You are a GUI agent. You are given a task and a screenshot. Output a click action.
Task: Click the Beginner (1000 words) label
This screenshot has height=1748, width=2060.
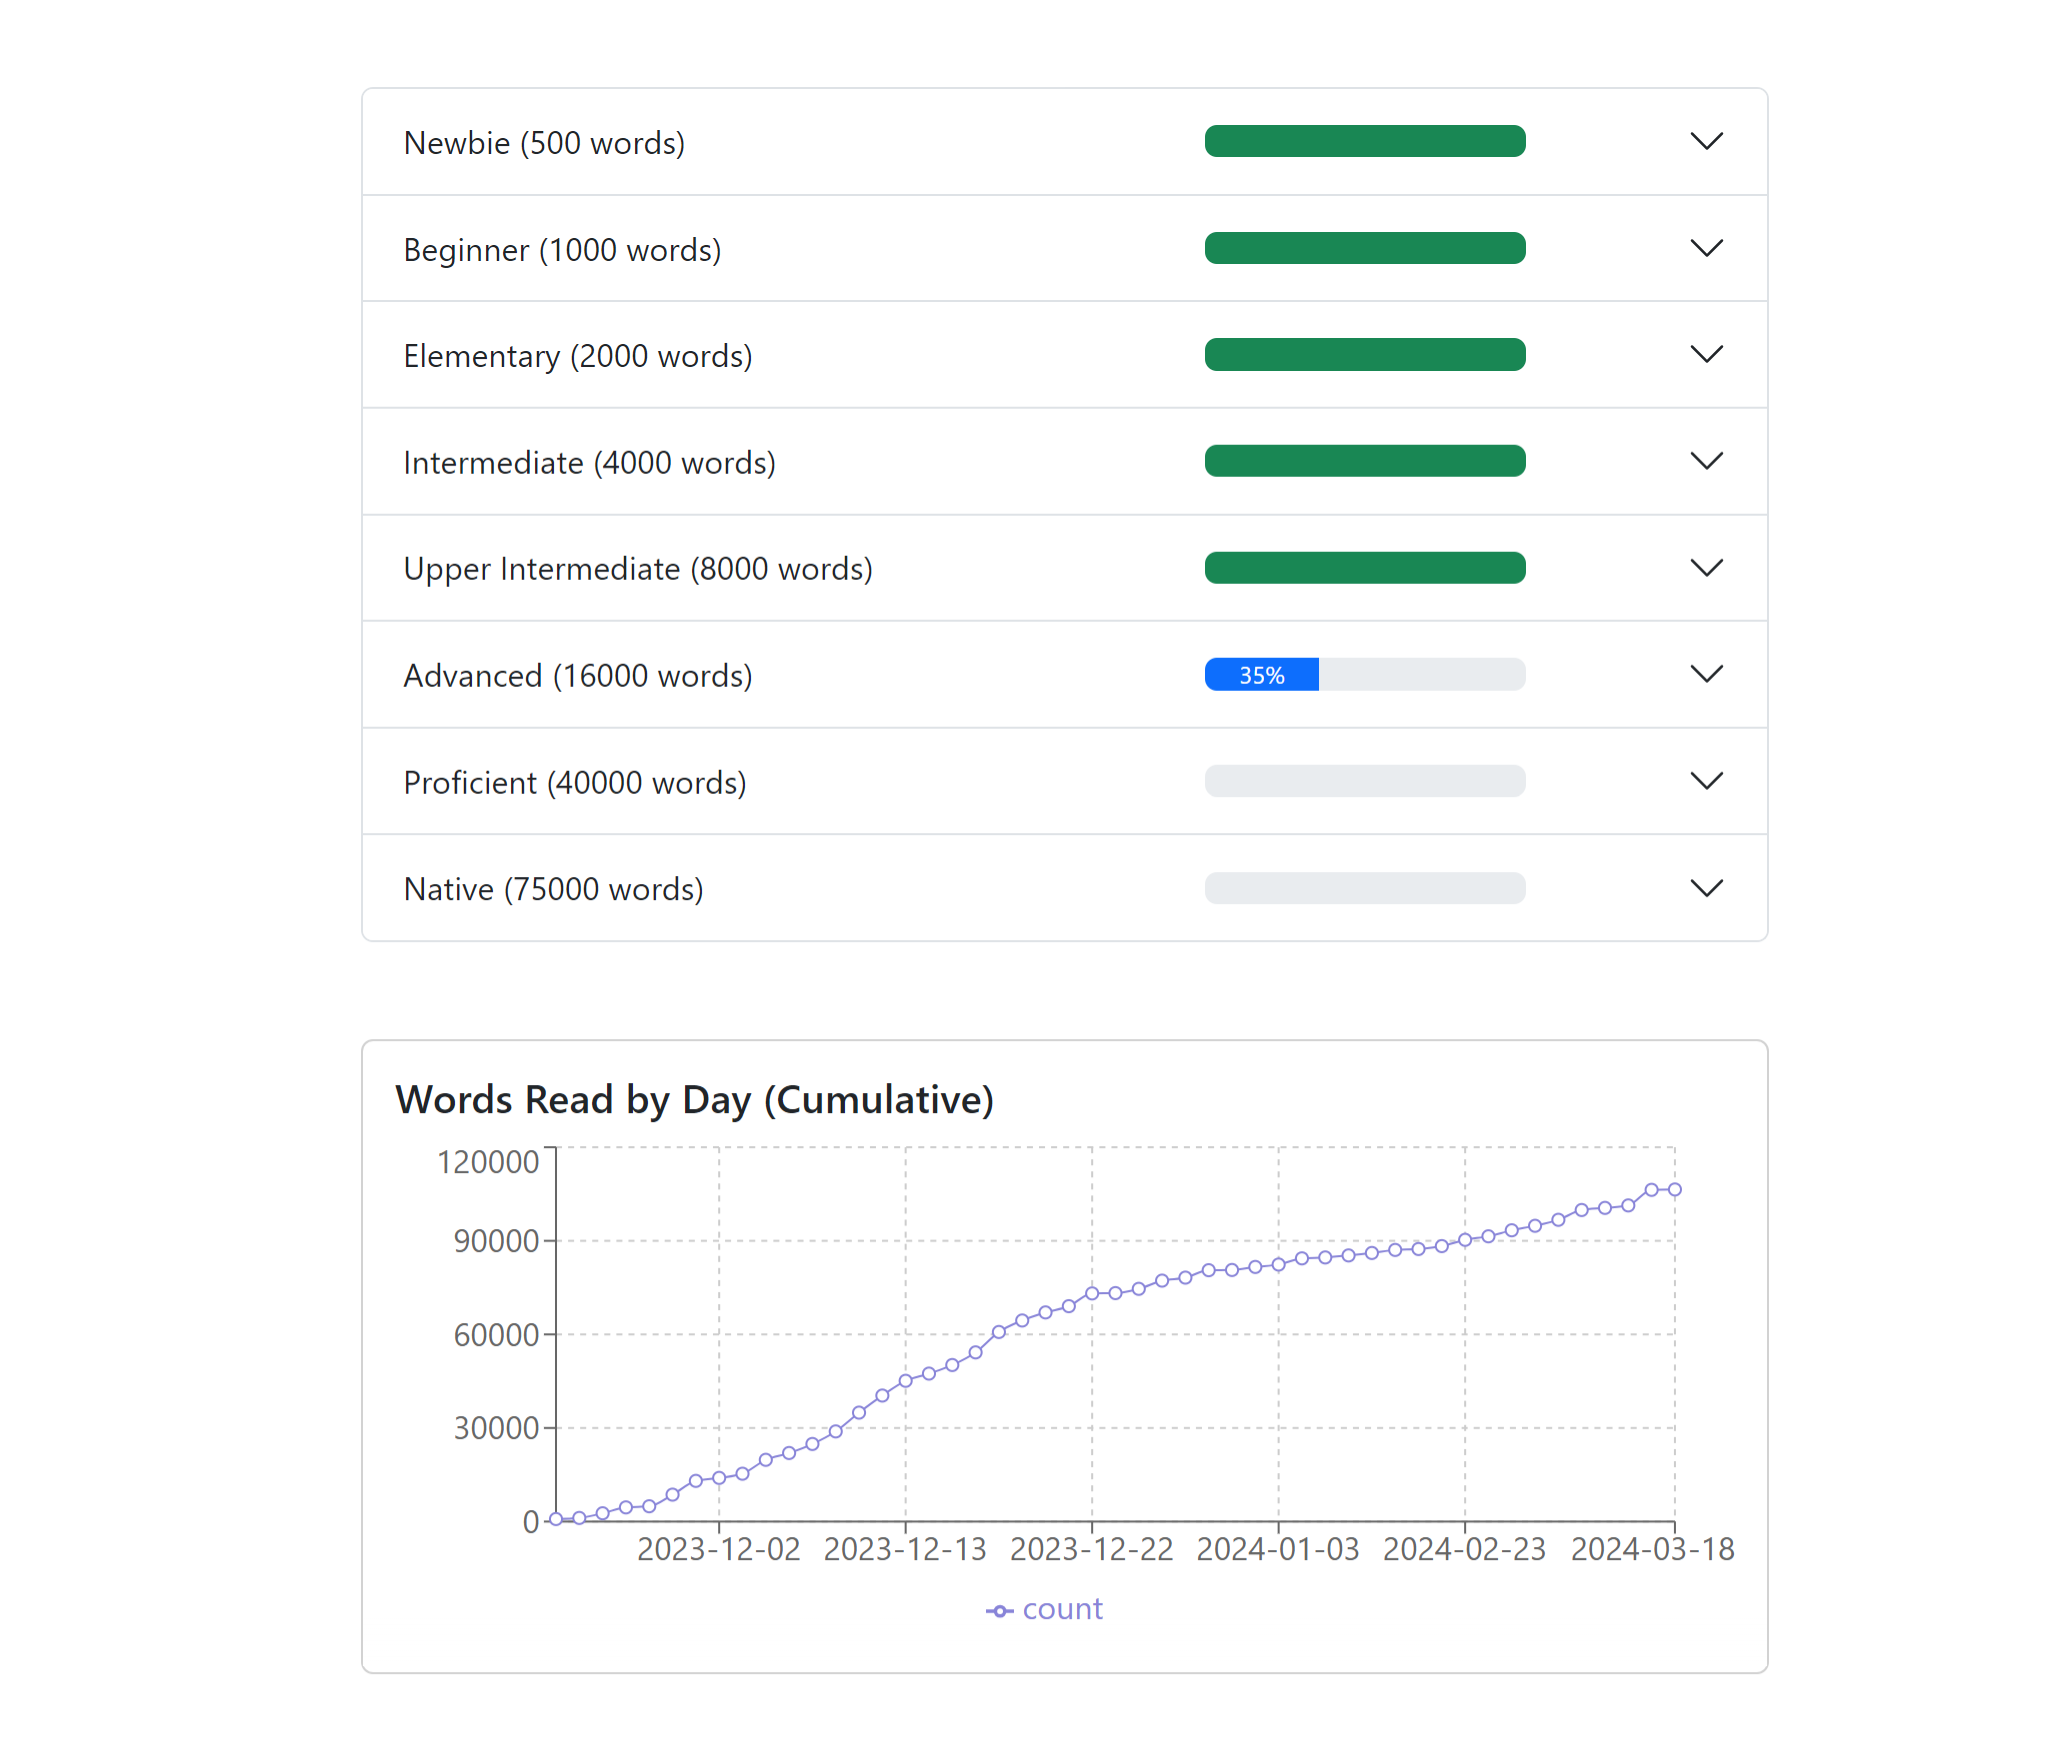click(x=562, y=250)
